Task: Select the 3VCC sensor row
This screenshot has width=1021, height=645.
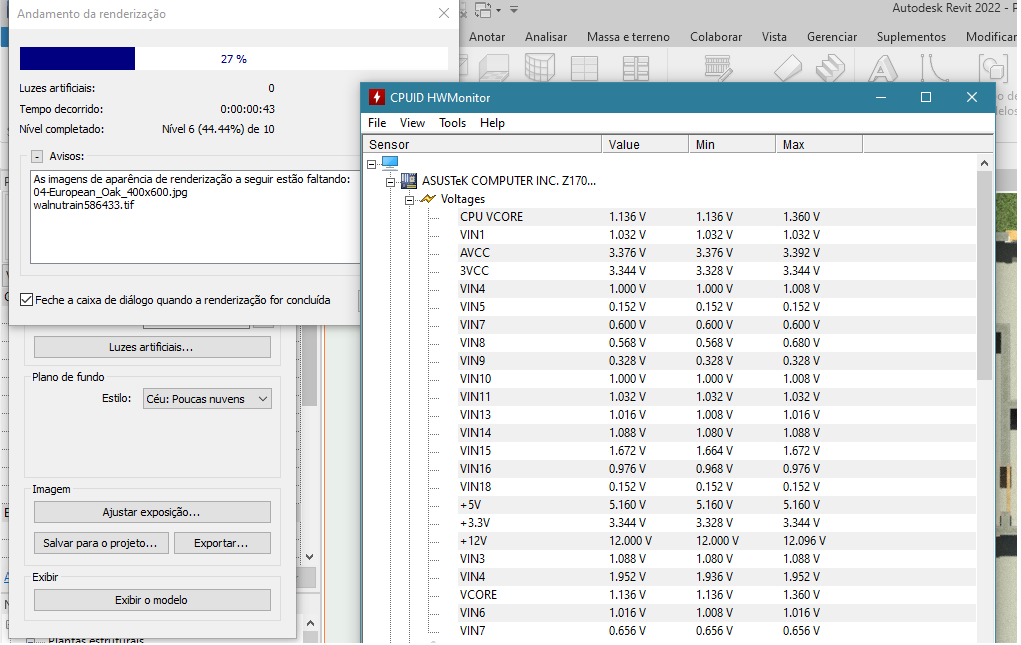Action: click(716, 271)
